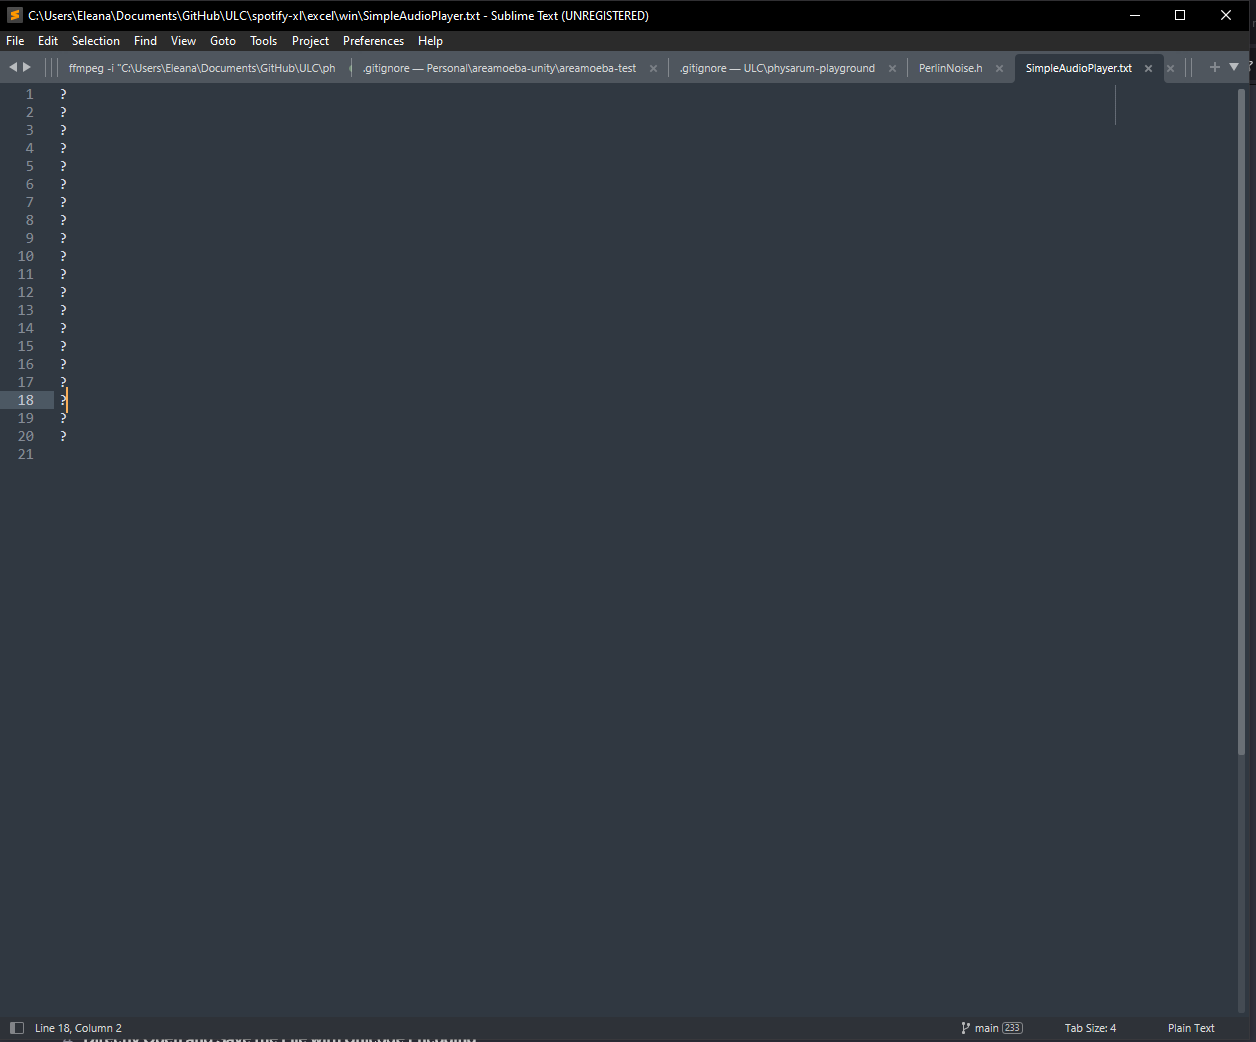
Task: Click the new tab plus icon
Action: coord(1214,67)
